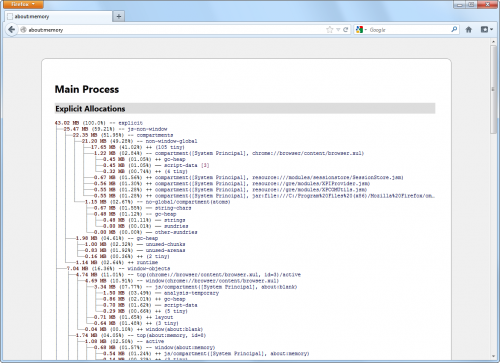500x363 pixels.
Task: Click the Main Process heading
Action: point(87,89)
